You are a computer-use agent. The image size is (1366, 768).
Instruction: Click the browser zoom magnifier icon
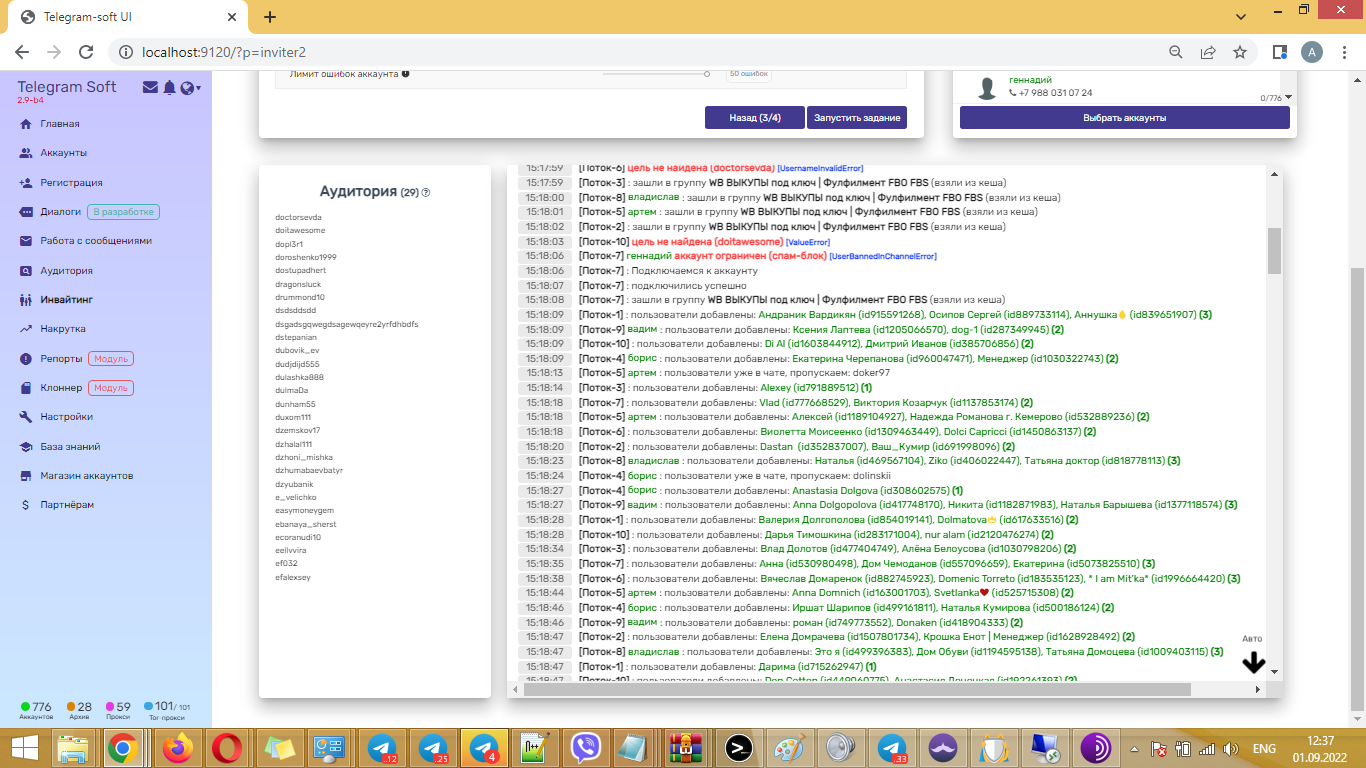click(x=1177, y=52)
